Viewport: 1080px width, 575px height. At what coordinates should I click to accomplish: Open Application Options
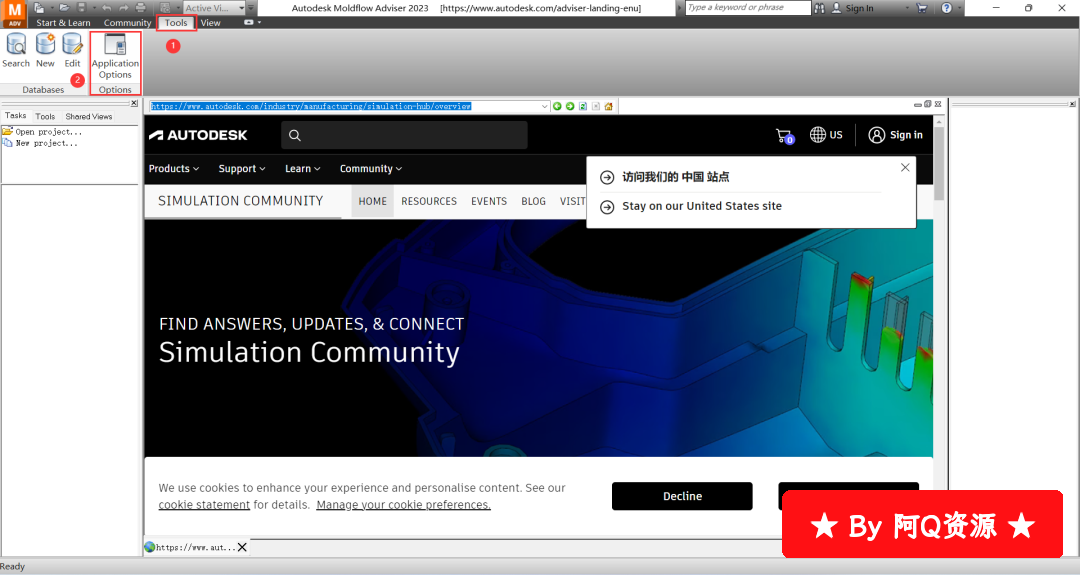pos(115,56)
